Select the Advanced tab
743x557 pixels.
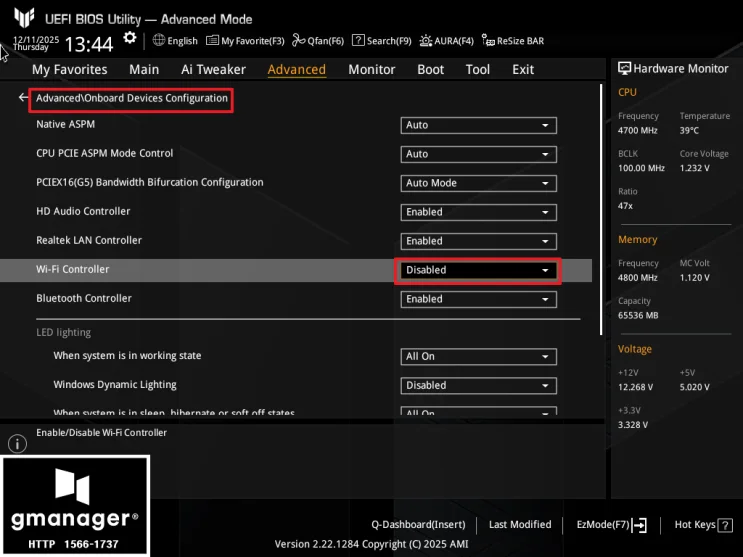pos(297,70)
